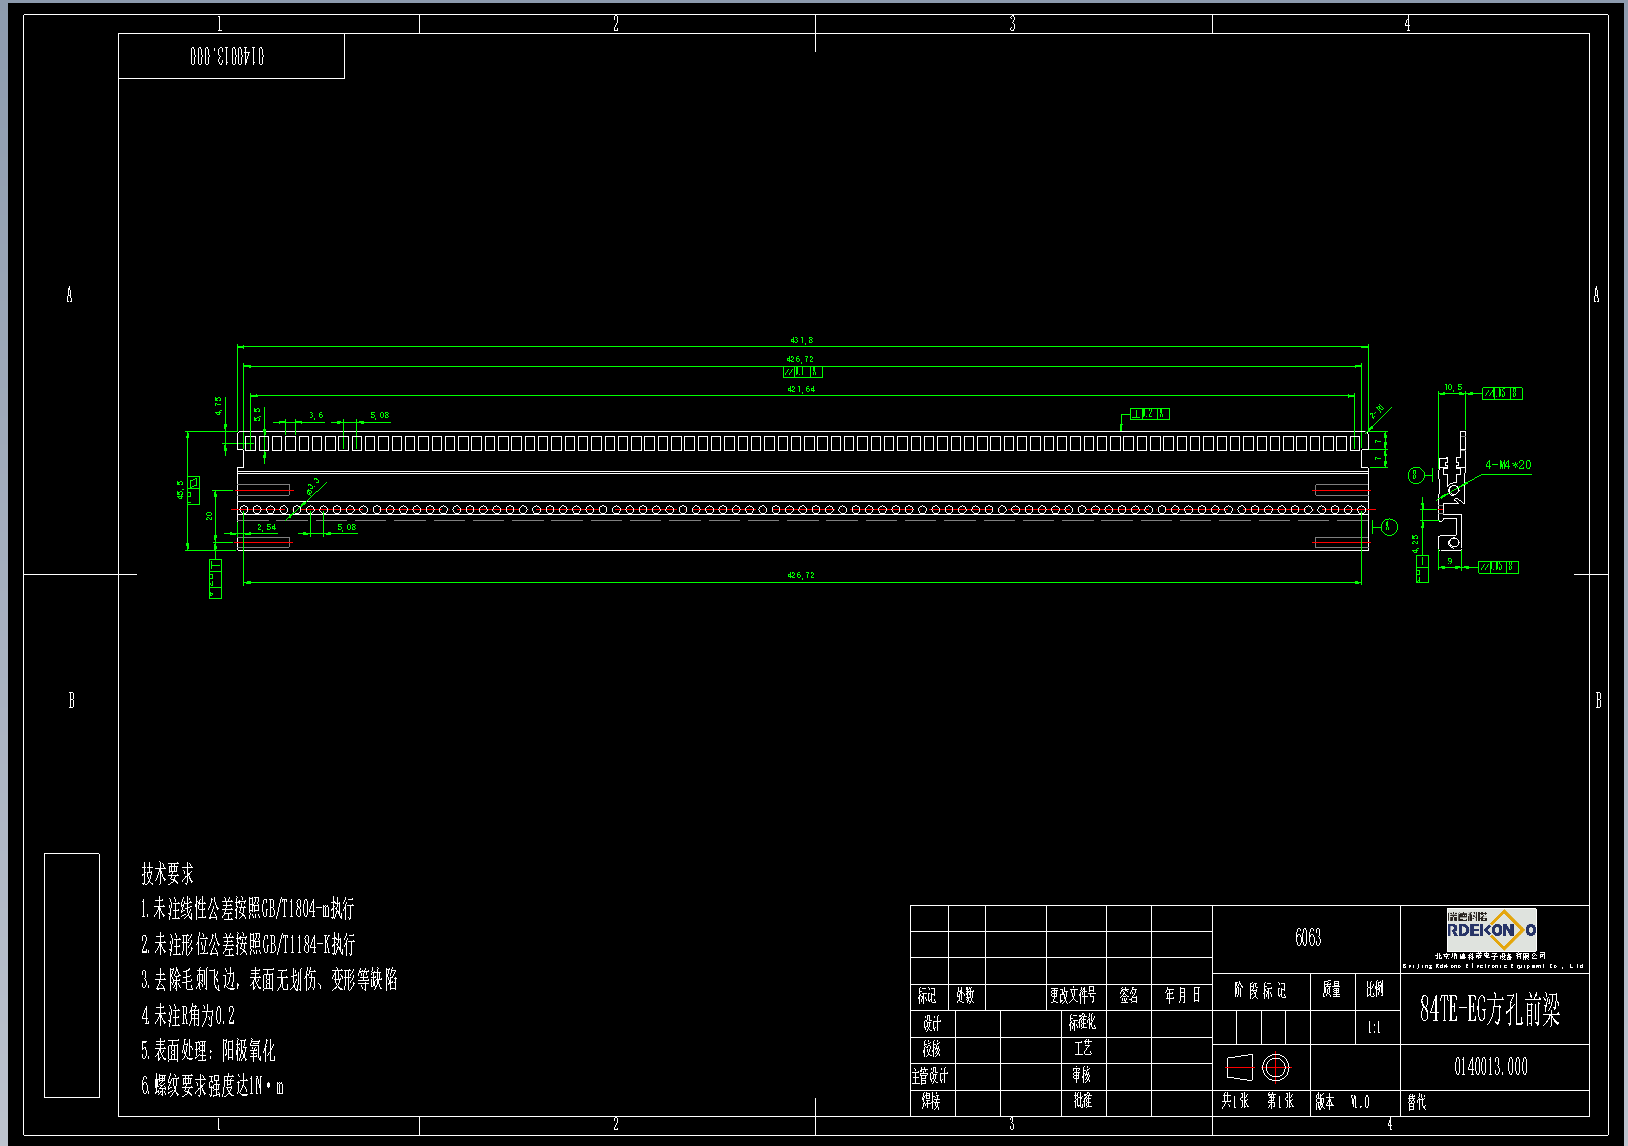Select the 2.54 hole offset dimension
This screenshot has height=1146, width=1628.
(266, 527)
